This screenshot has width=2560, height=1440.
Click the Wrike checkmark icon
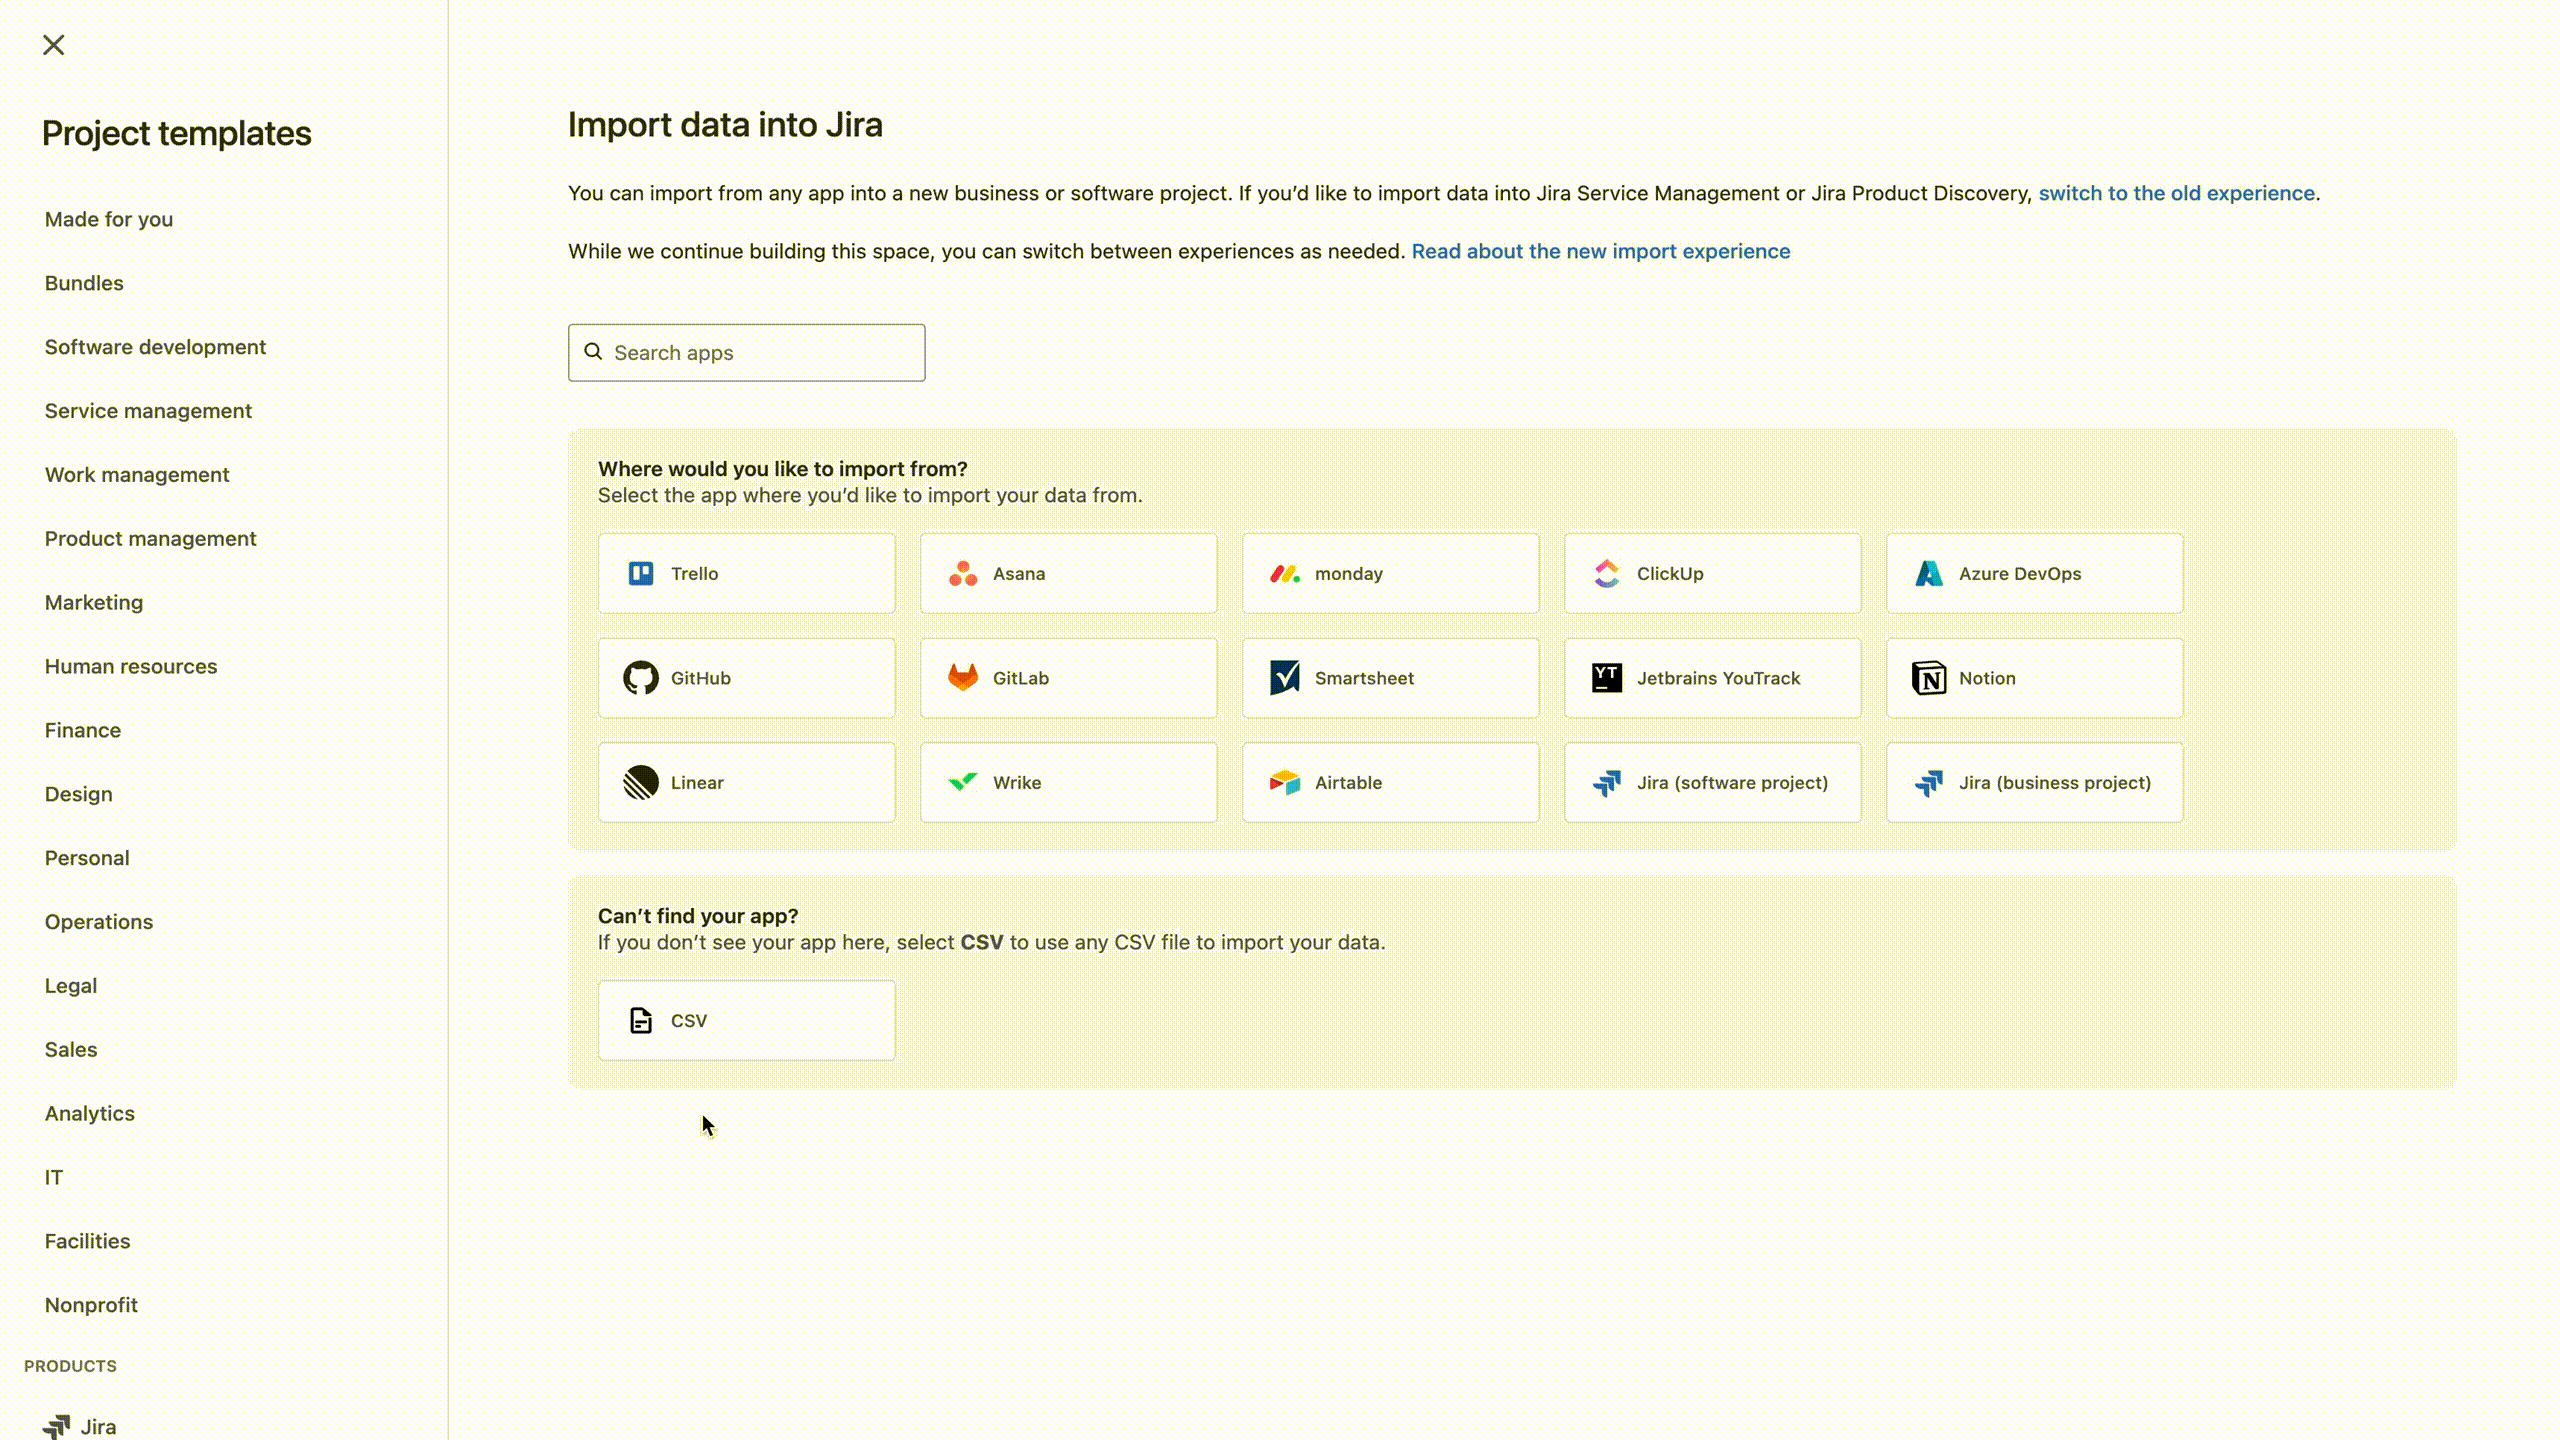coord(963,782)
